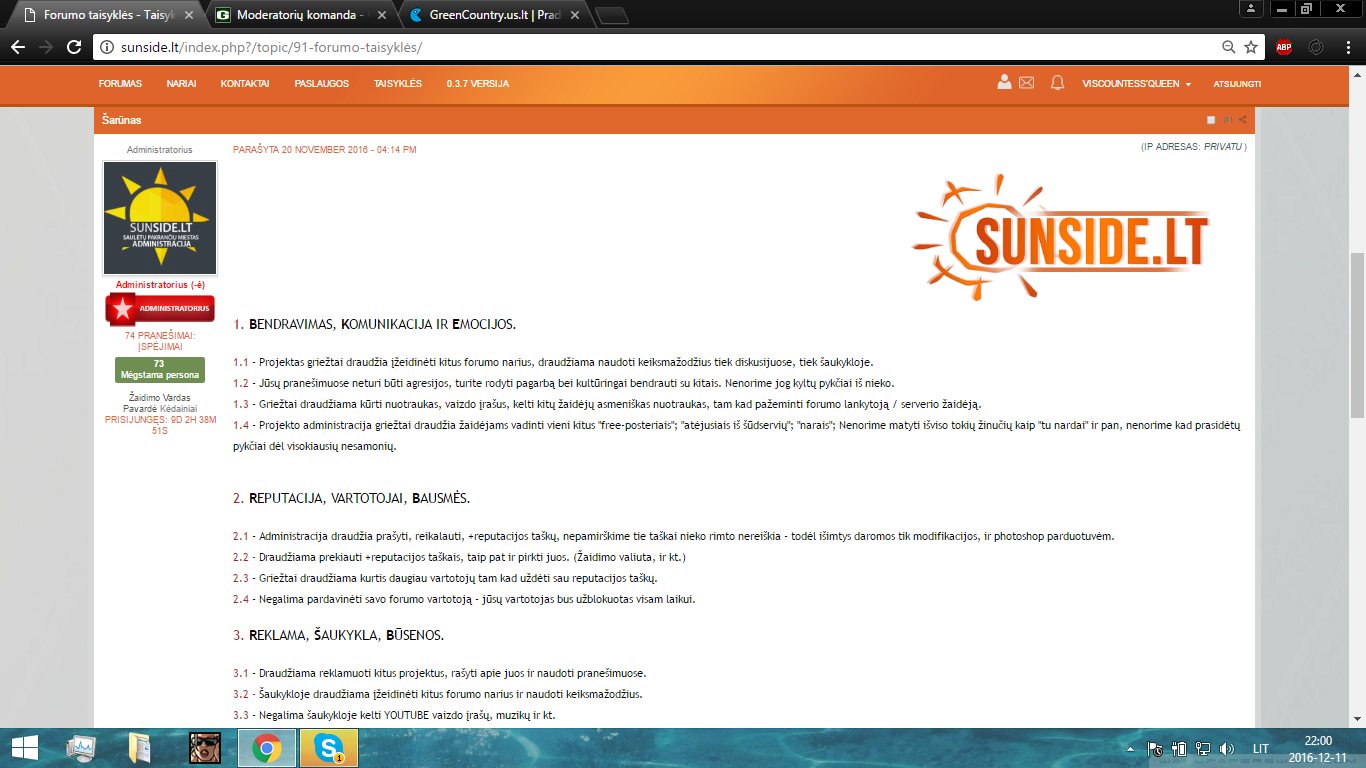1366x768 pixels.
Task: Click the circular arrows extension icon
Action: point(1316,47)
